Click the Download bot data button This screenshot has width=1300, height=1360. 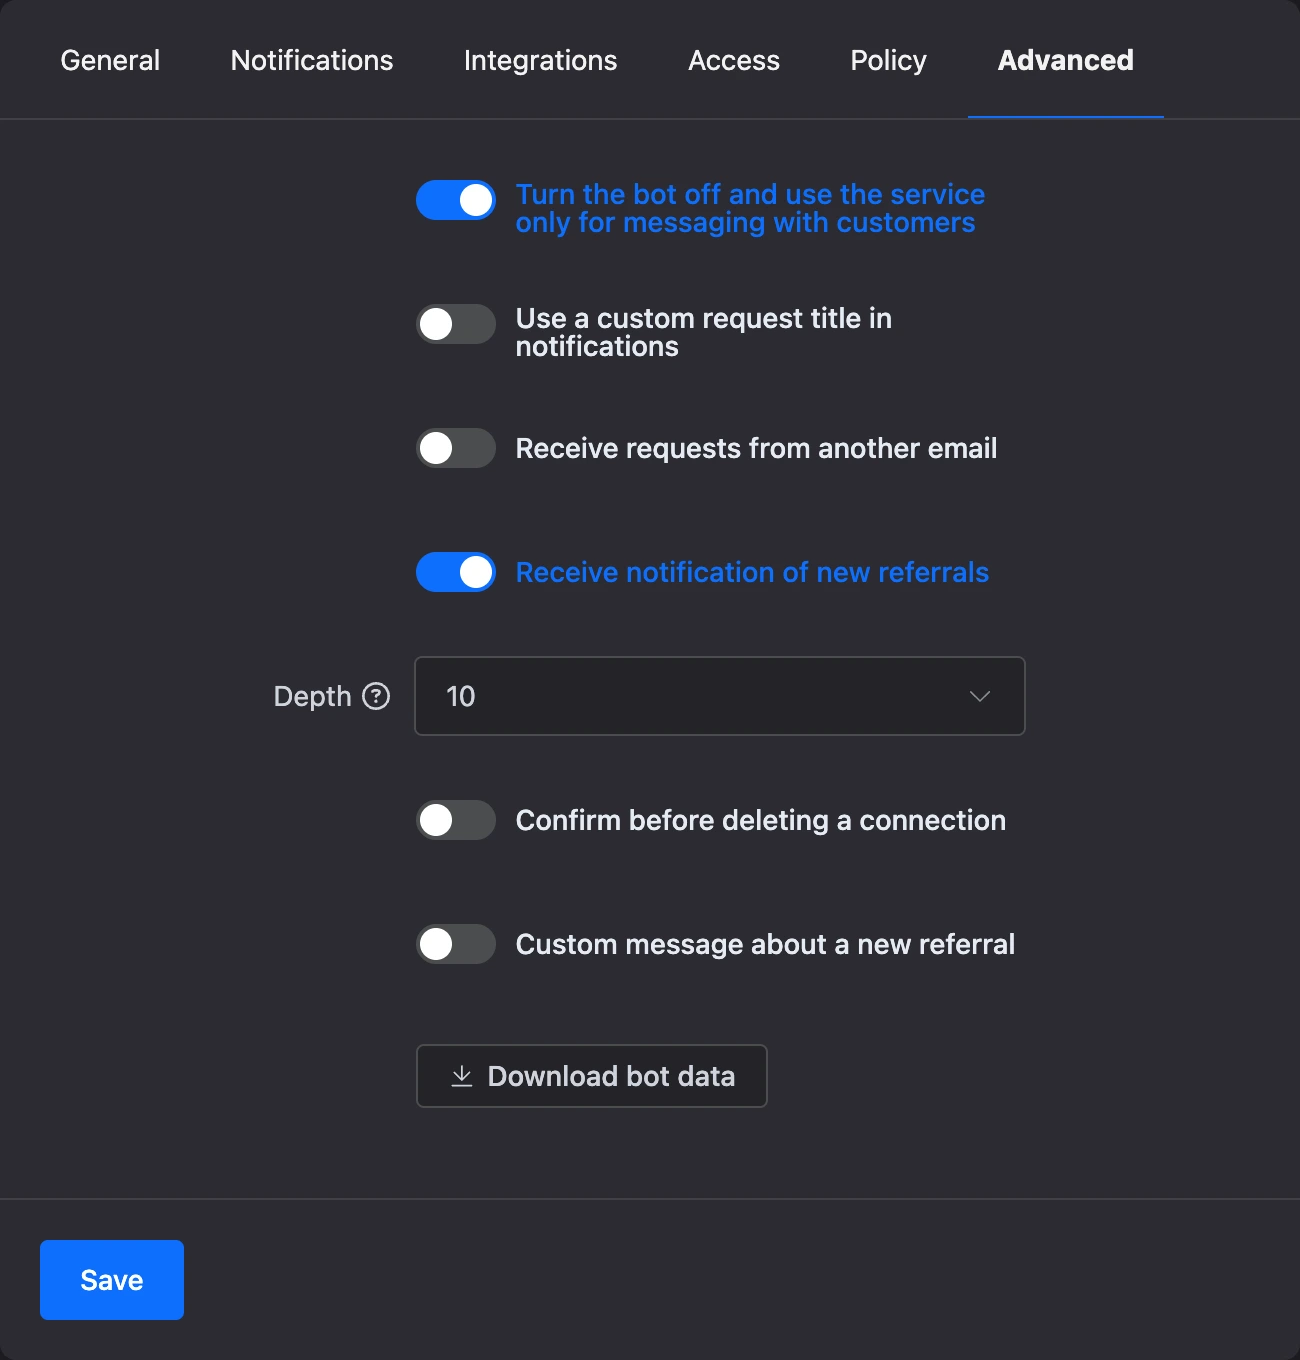(592, 1076)
